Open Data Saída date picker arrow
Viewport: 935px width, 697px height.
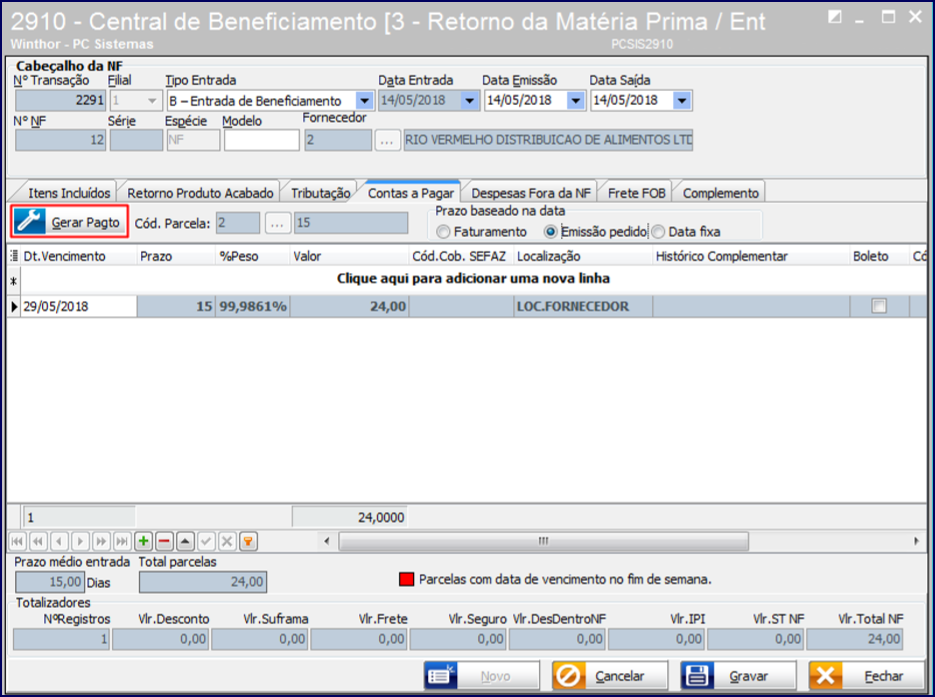pos(682,101)
